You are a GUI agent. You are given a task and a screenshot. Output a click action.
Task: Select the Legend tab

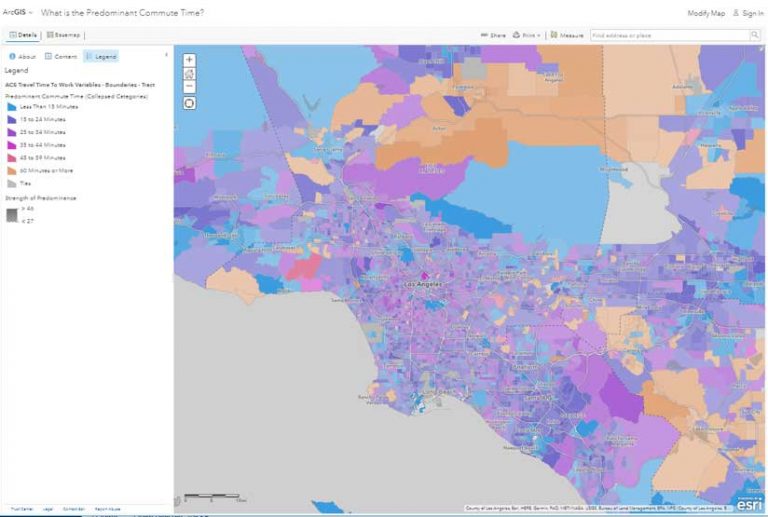[x=101, y=56]
